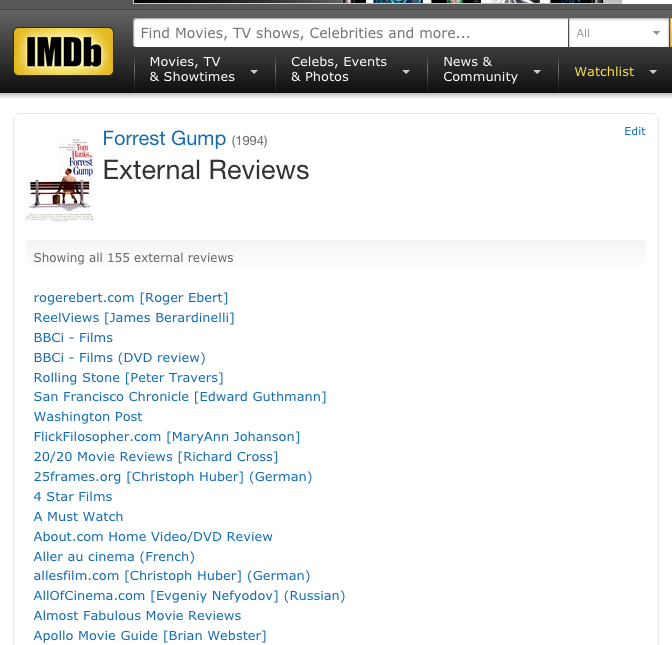Open the News & Community menu
Viewport: 672px width, 645px height.
(492, 69)
